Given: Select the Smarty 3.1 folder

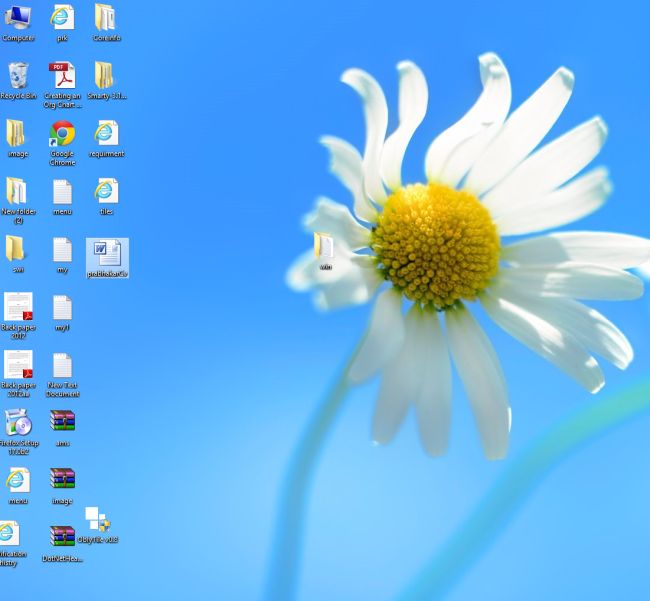Looking at the screenshot, I should point(107,81).
